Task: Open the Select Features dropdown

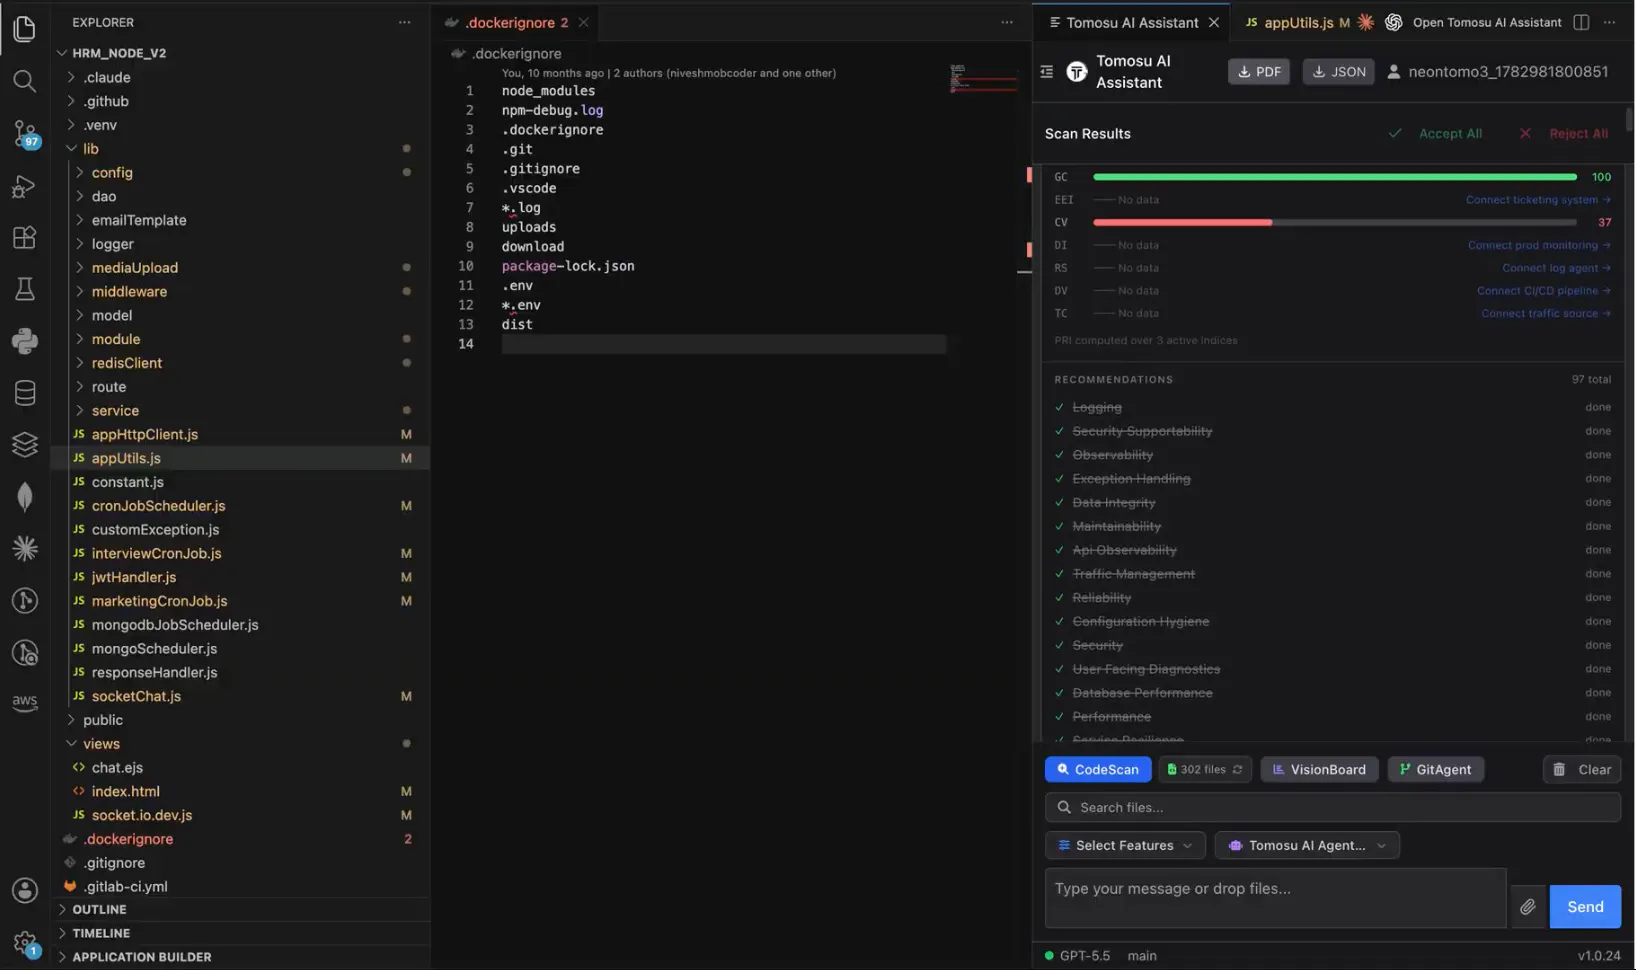Action: coord(1125,846)
